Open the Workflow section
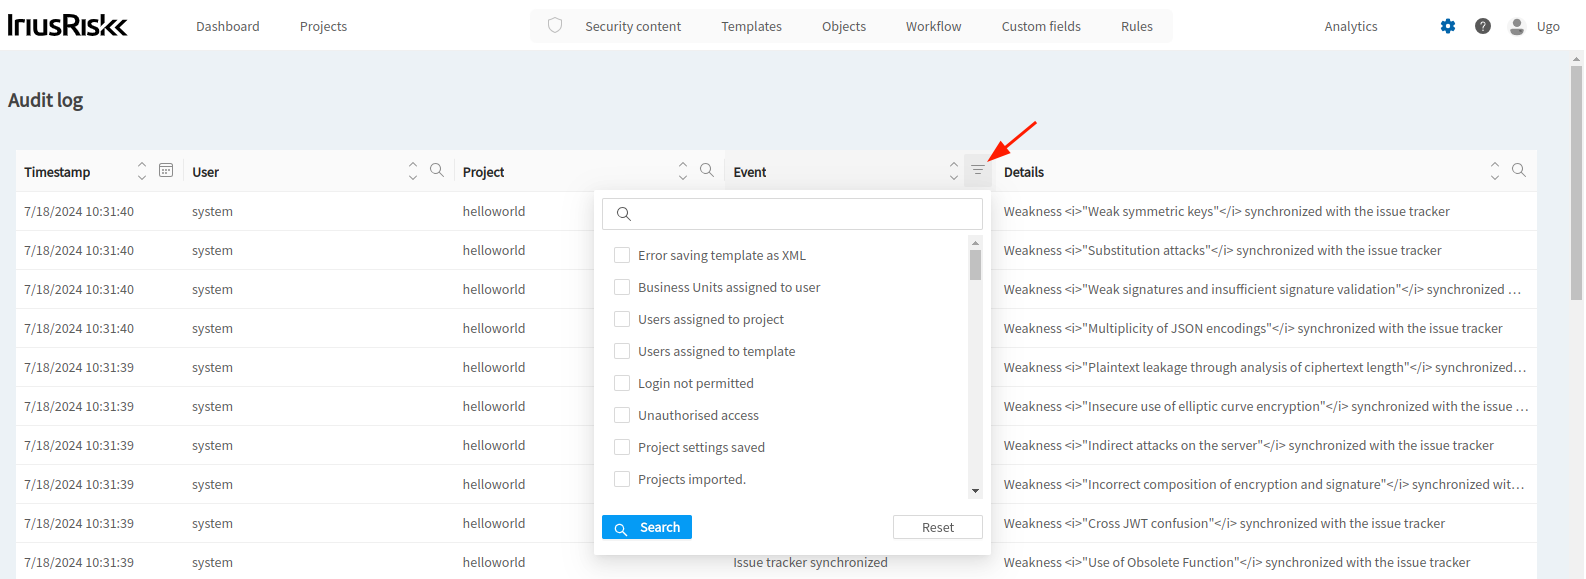The image size is (1586, 579). [x=934, y=27]
